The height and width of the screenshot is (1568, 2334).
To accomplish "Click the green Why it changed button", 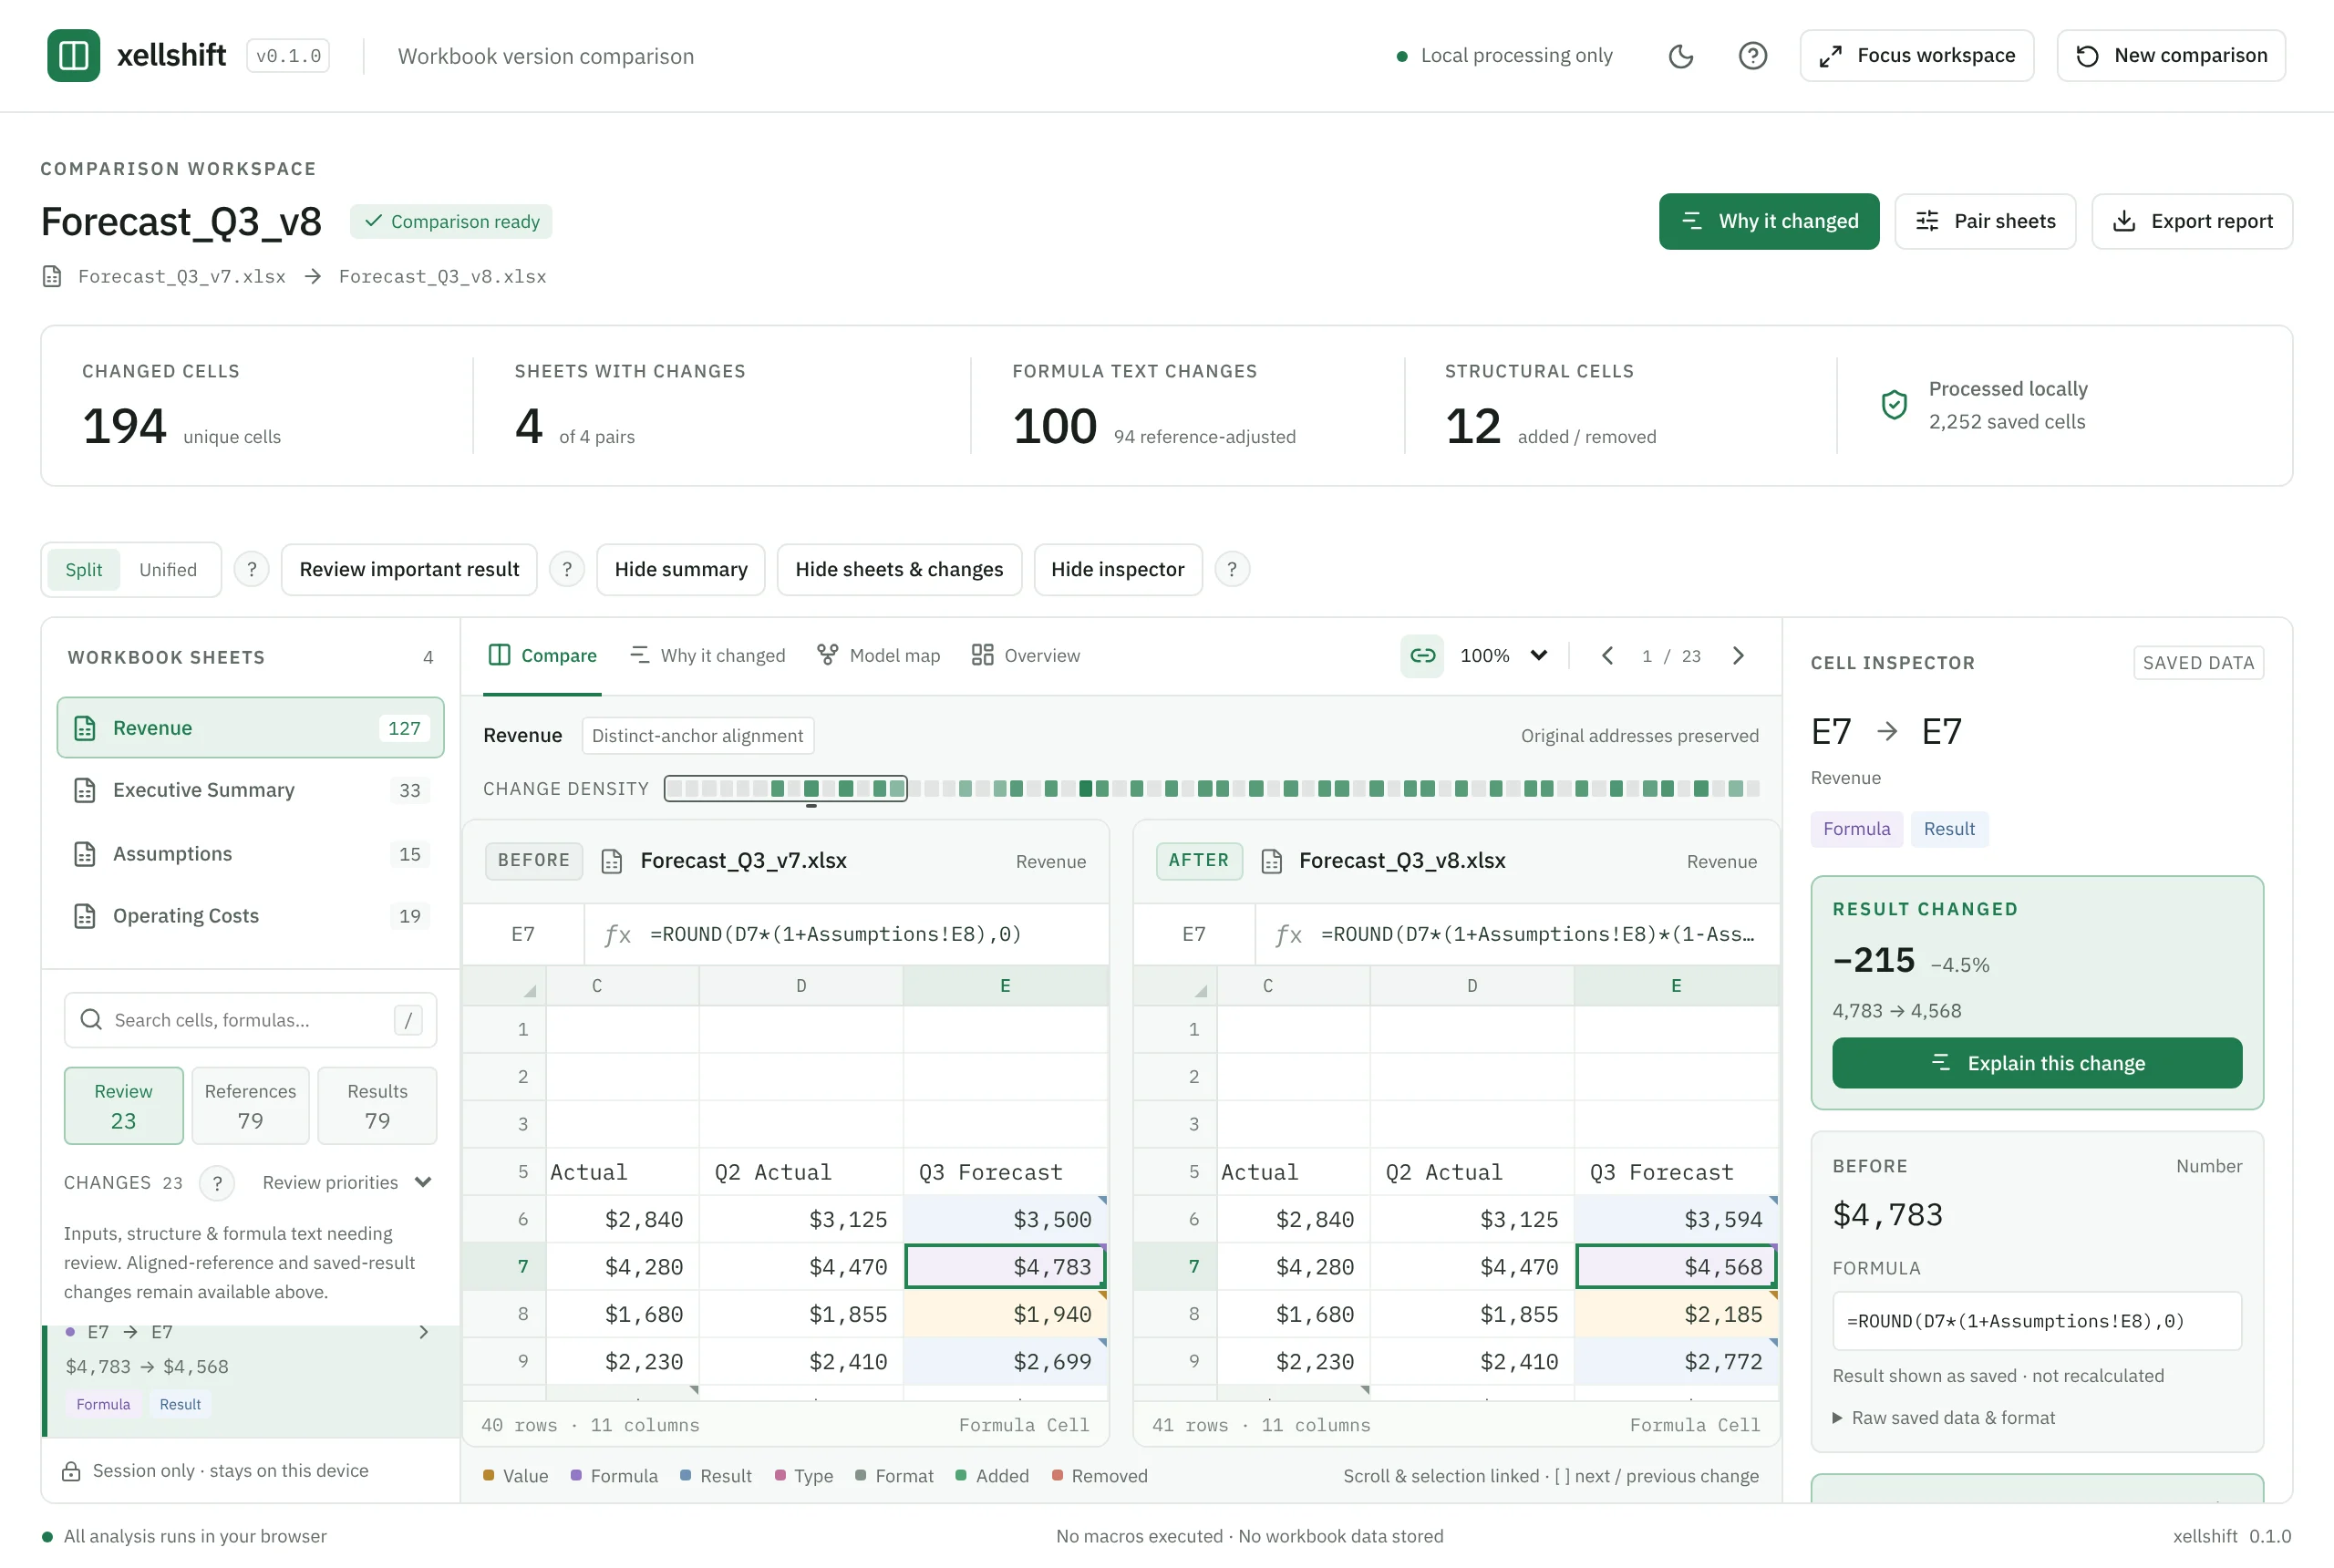I will tap(1768, 222).
